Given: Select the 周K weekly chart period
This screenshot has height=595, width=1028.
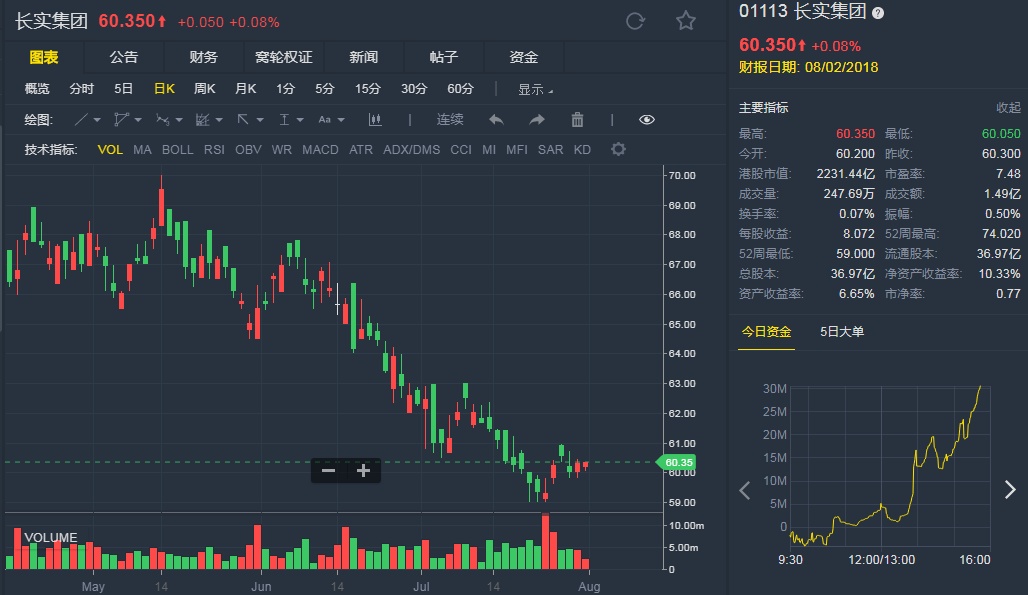Looking at the screenshot, I should tap(205, 89).
